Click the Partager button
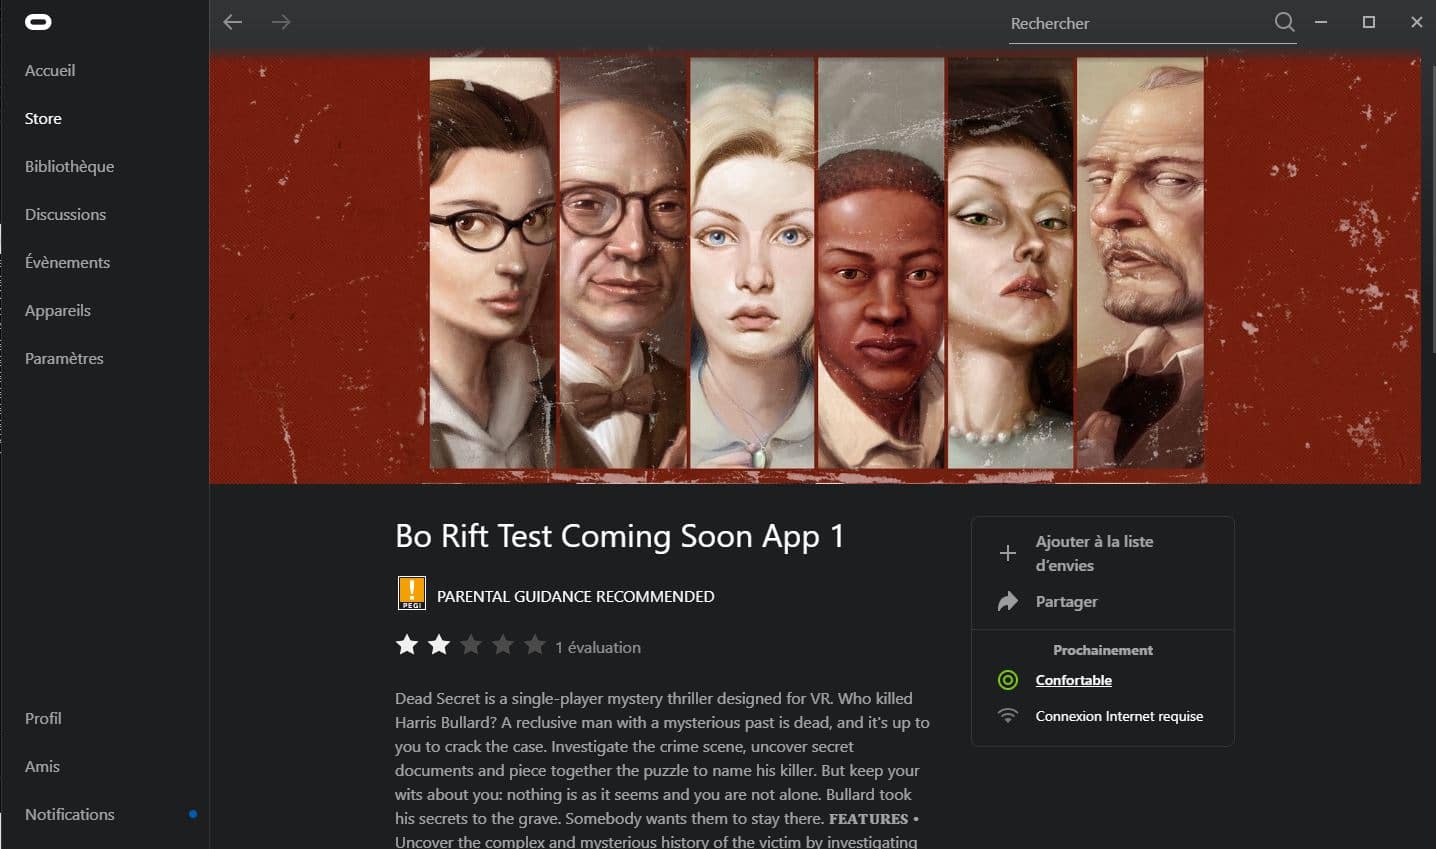 [1066, 601]
